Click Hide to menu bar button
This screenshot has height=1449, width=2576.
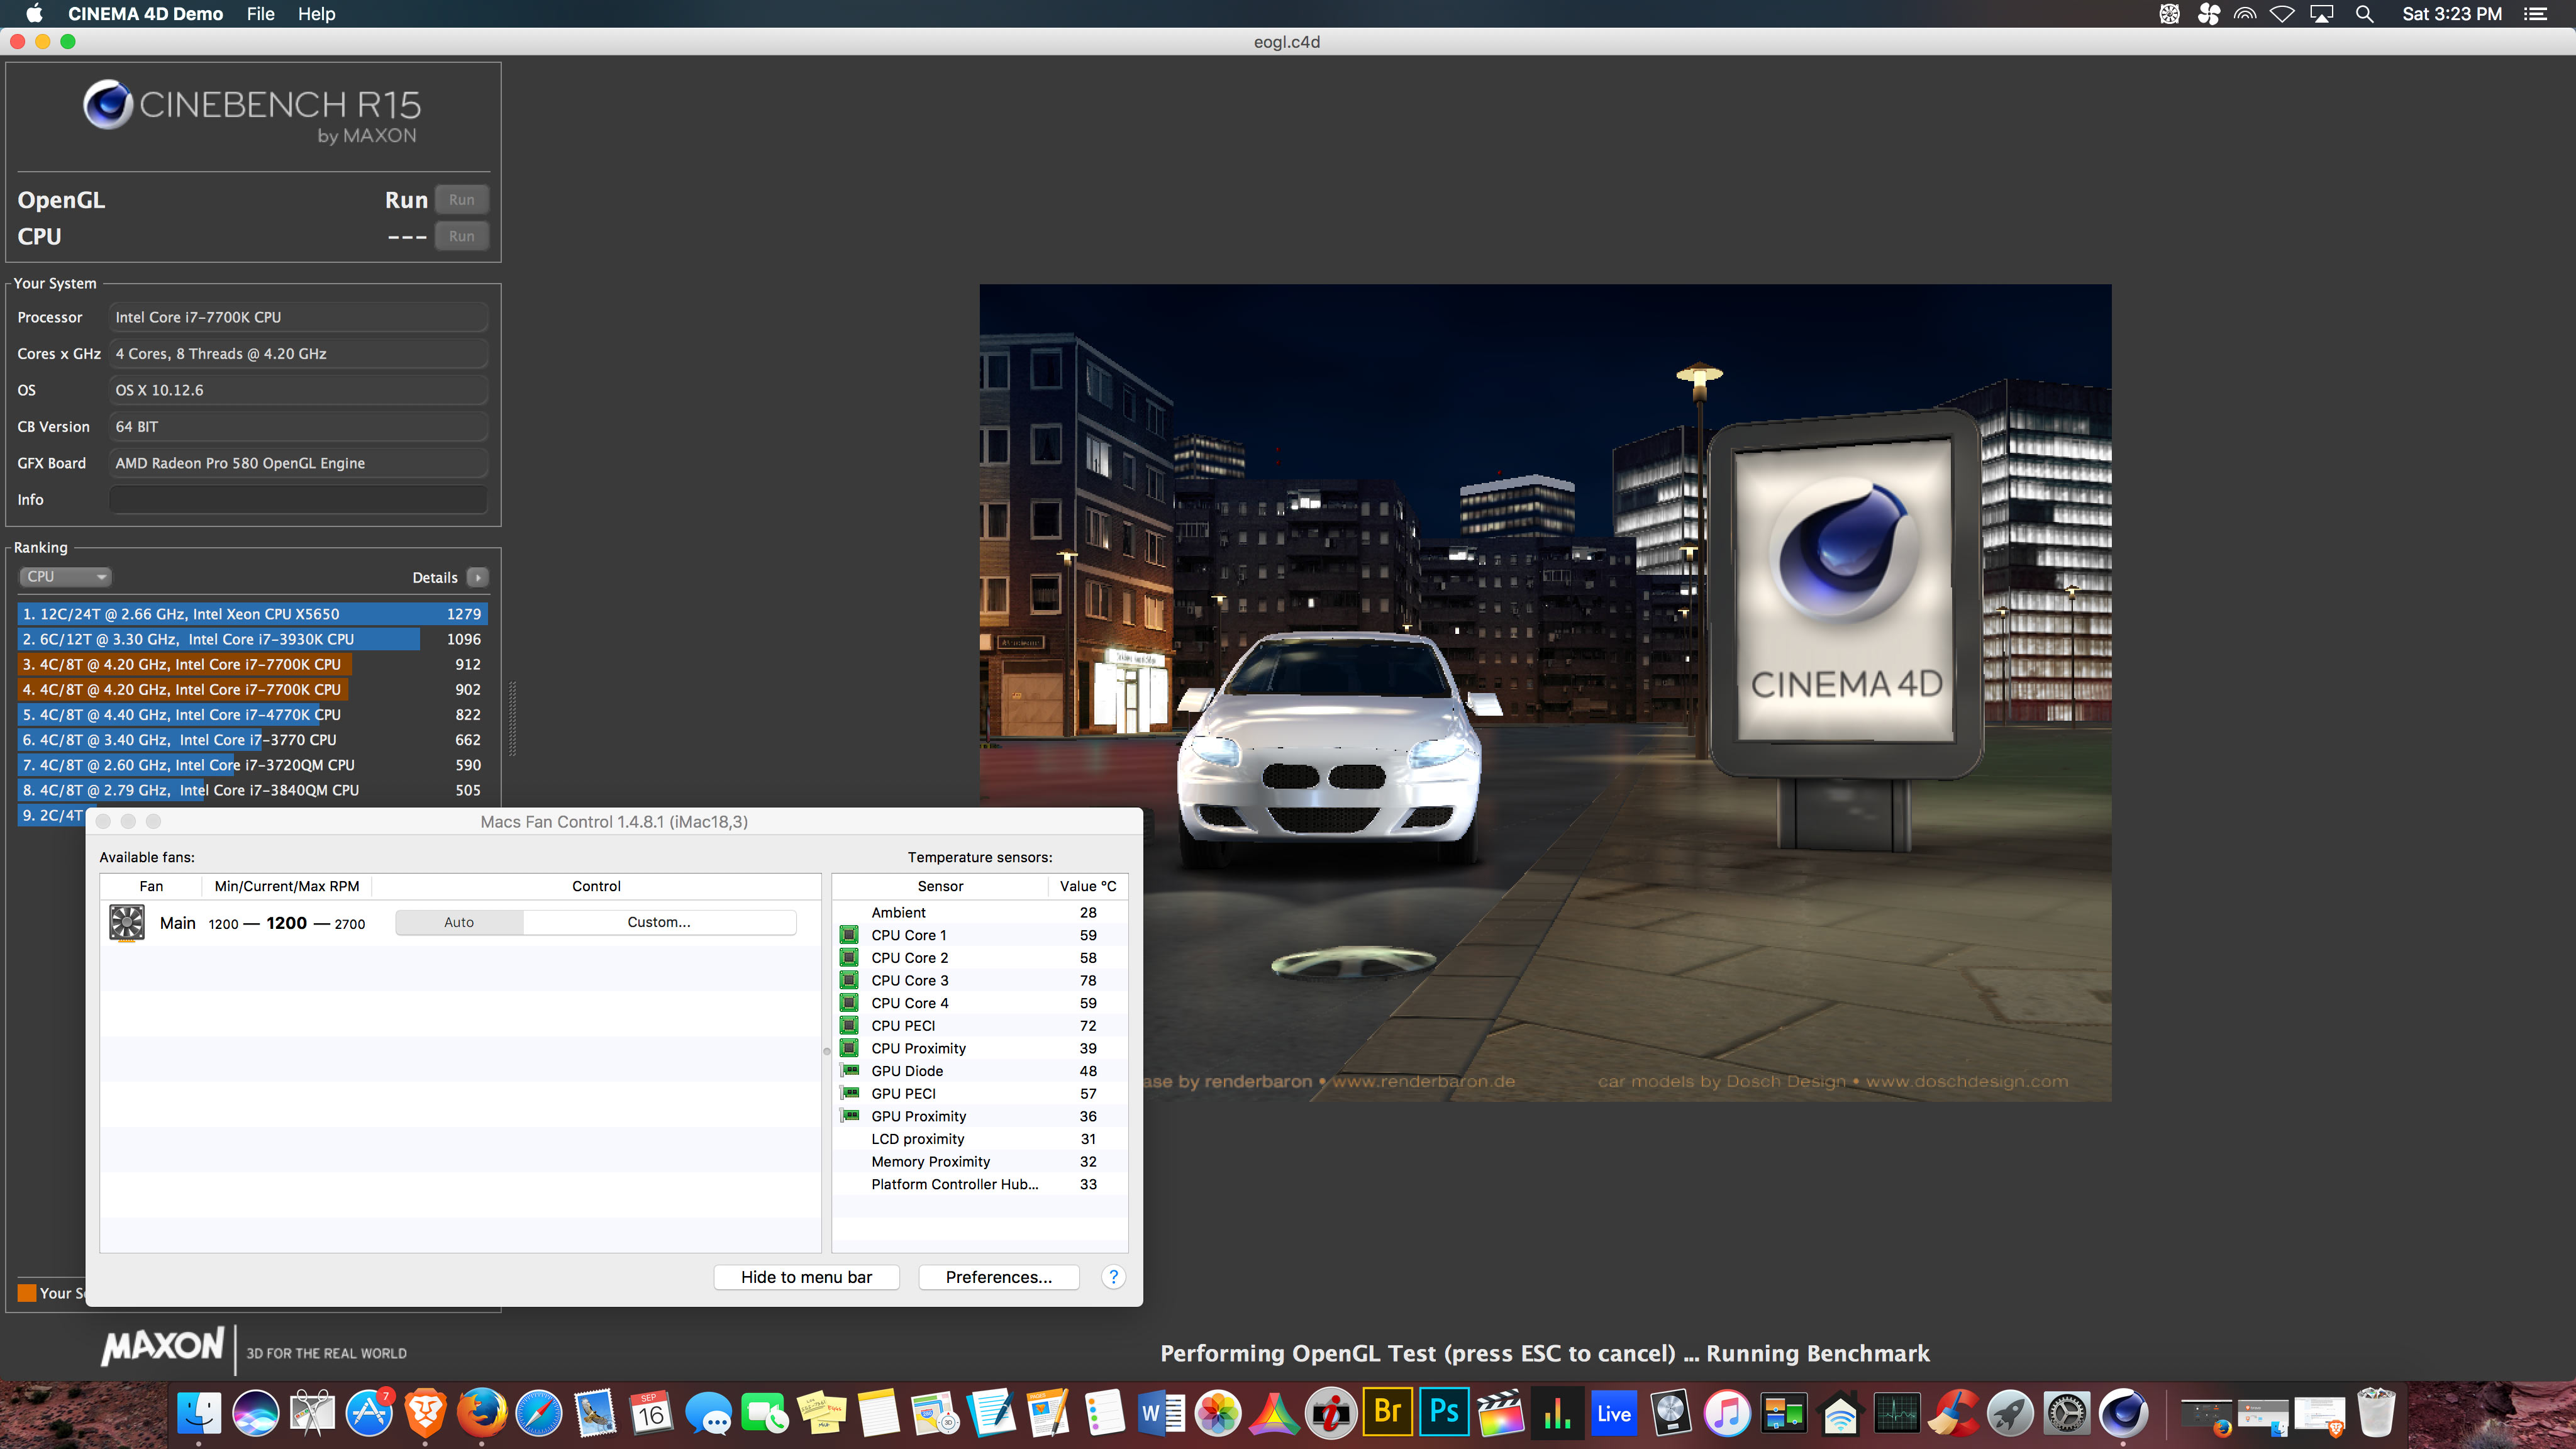pos(806,1277)
